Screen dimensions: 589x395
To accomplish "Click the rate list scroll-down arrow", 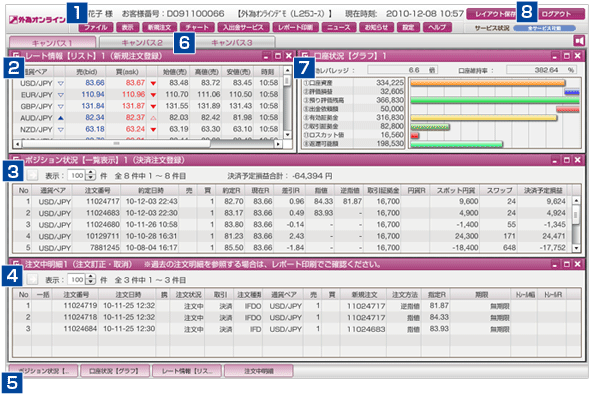I will 287,134.
